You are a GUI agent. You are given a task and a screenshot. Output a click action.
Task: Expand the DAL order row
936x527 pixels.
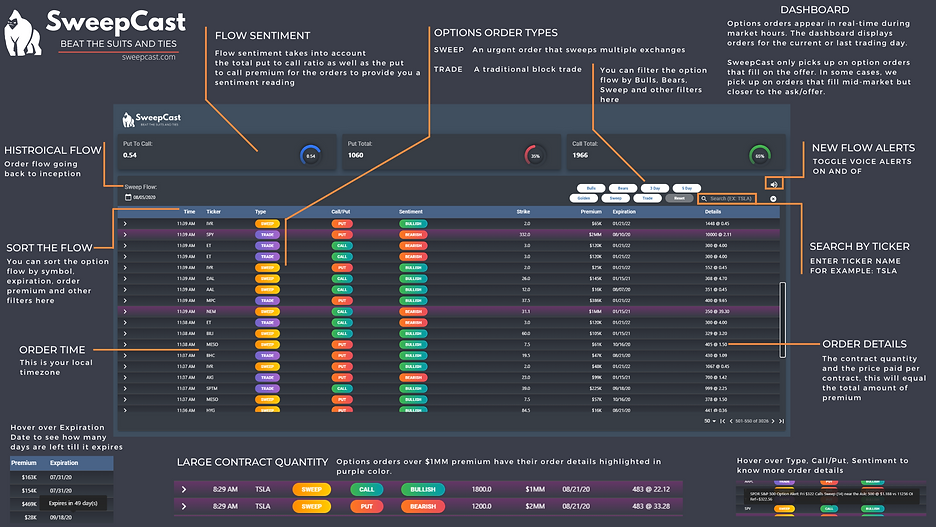click(125, 279)
